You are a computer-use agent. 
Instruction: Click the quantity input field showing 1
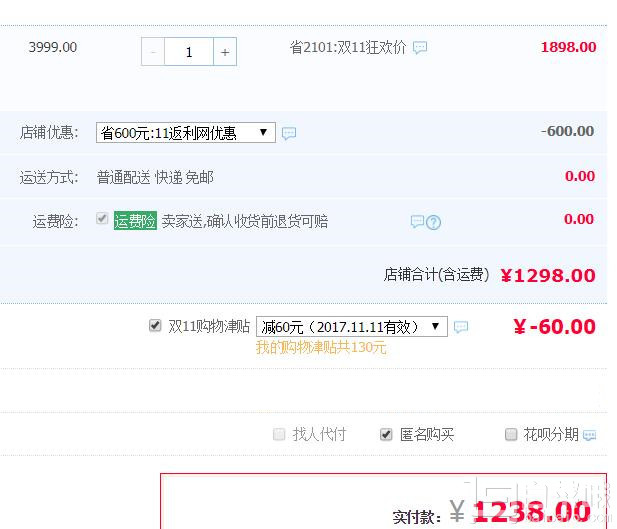tap(189, 52)
